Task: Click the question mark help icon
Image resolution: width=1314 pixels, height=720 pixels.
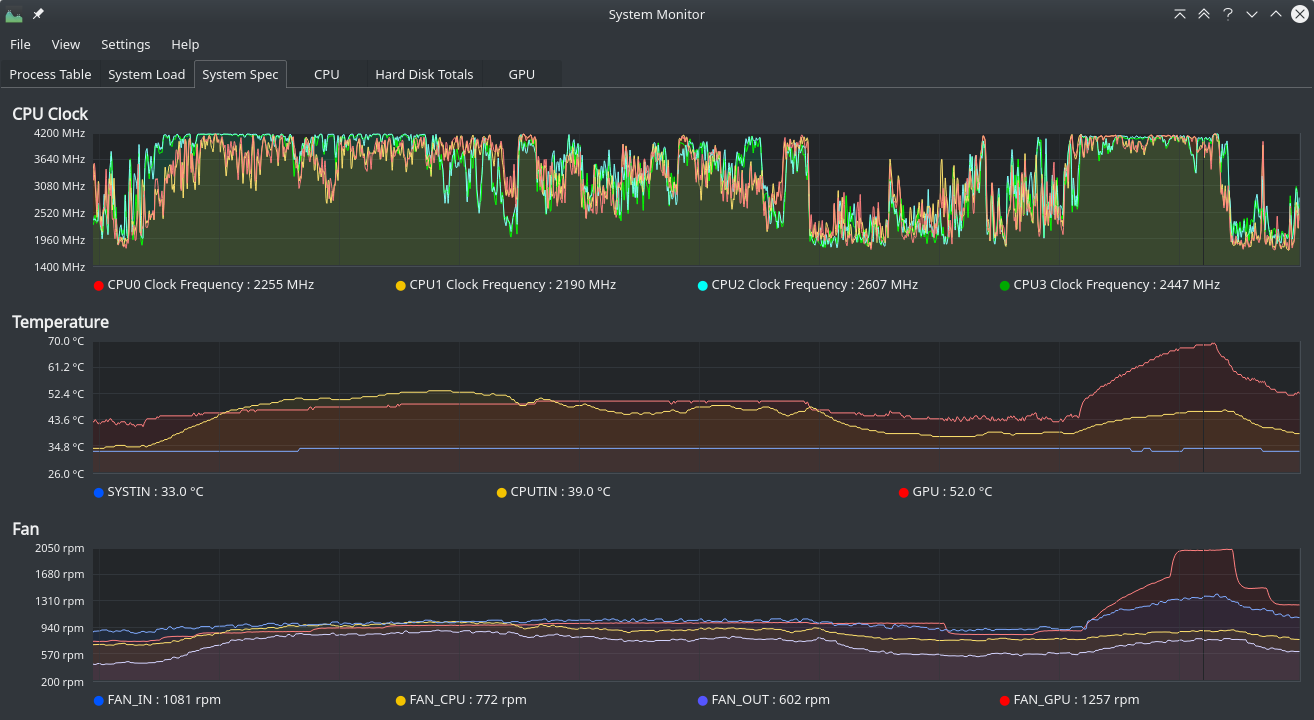Action: [x=1228, y=14]
